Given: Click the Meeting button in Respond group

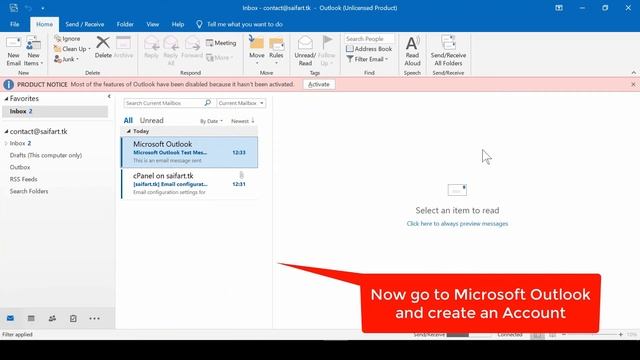Looking at the screenshot, I should [221, 43].
